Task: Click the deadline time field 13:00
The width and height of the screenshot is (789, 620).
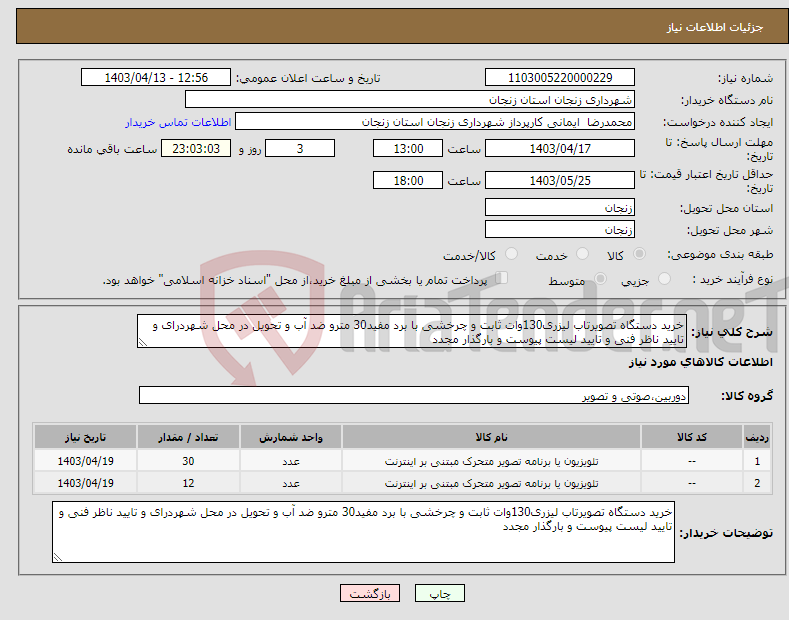Action: pos(408,148)
